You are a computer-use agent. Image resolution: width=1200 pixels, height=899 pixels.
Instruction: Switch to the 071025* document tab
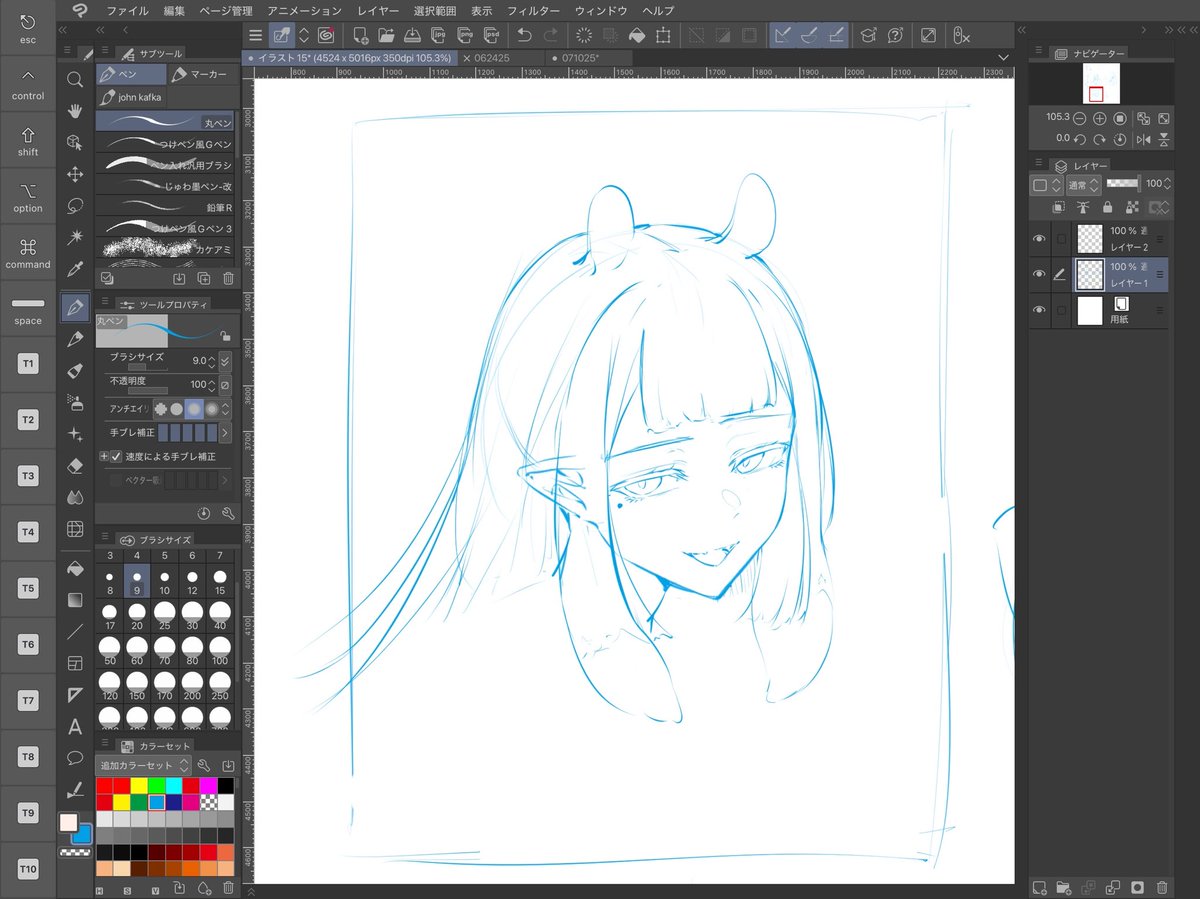(x=590, y=58)
